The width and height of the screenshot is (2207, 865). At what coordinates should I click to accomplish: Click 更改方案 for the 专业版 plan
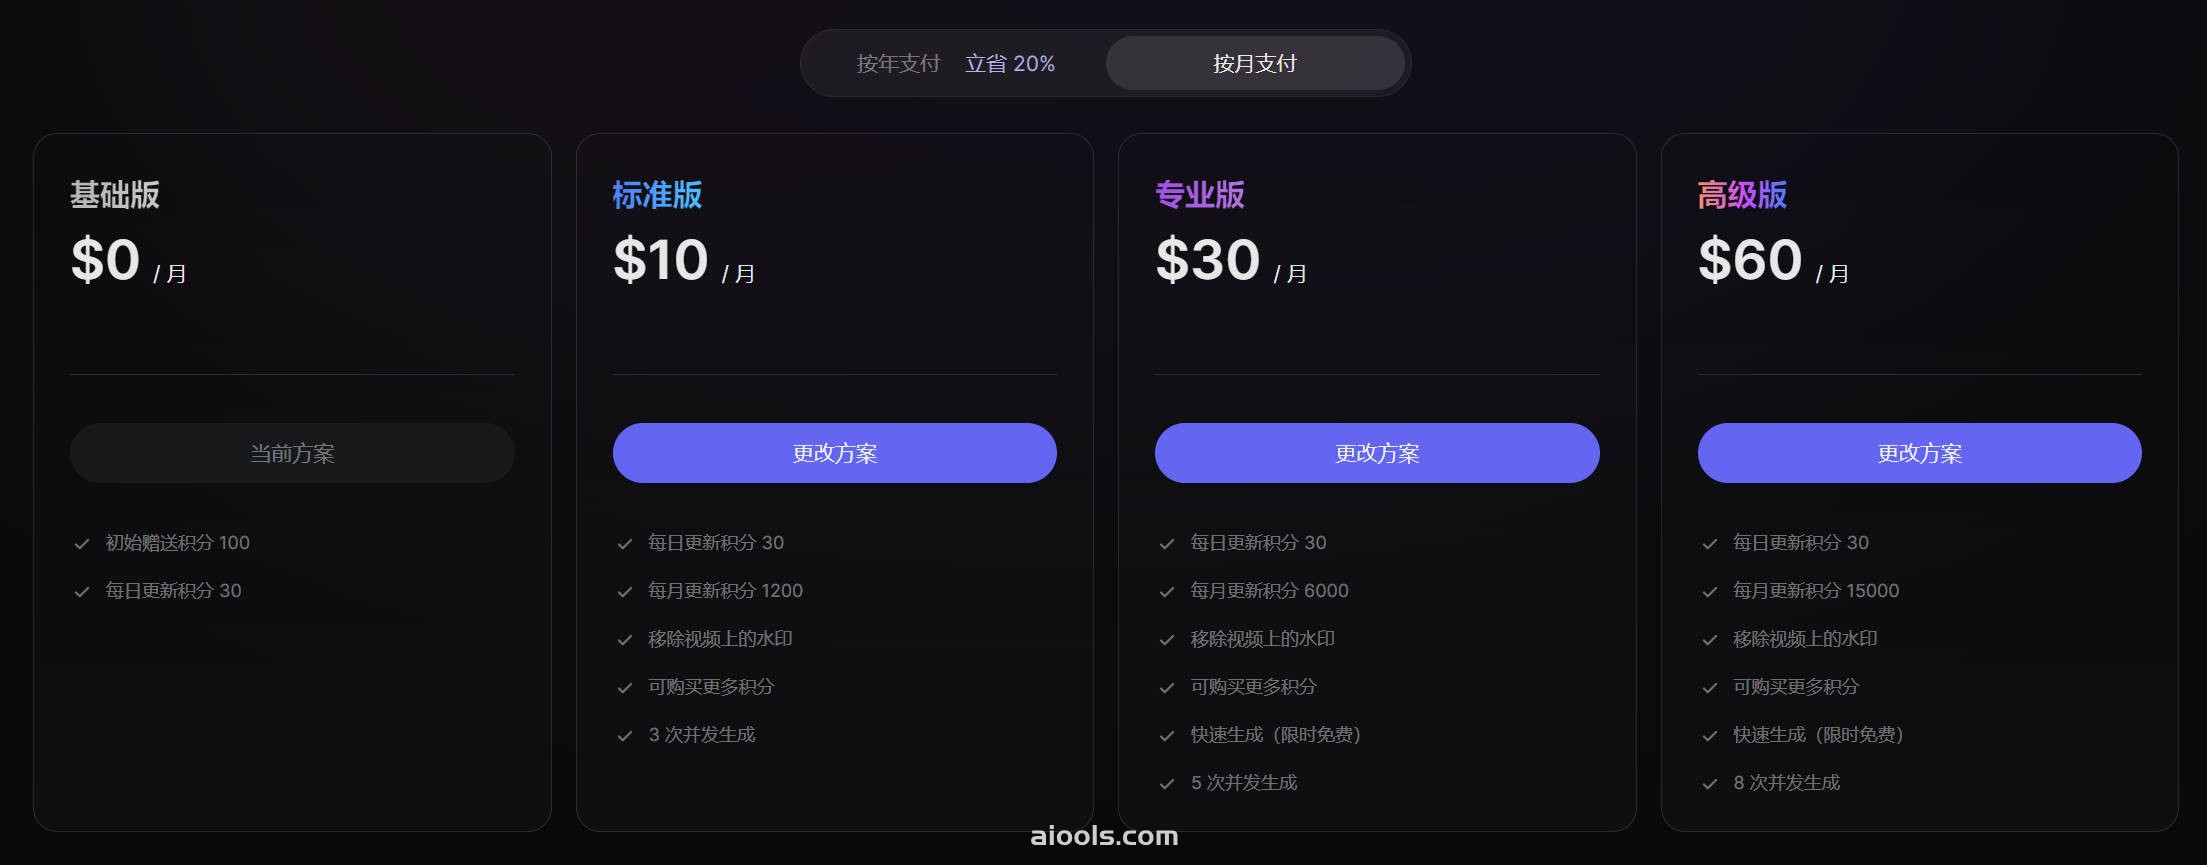(x=1377, y=453)
